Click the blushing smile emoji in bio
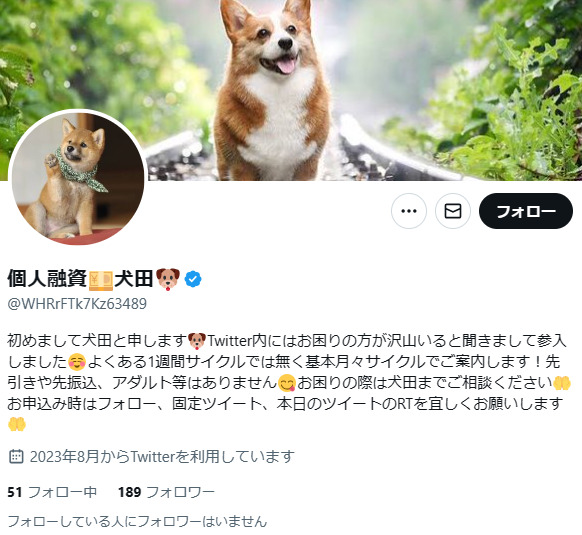Image resolution: width=582 pixels, height=535 pixels. click(77, 362)
